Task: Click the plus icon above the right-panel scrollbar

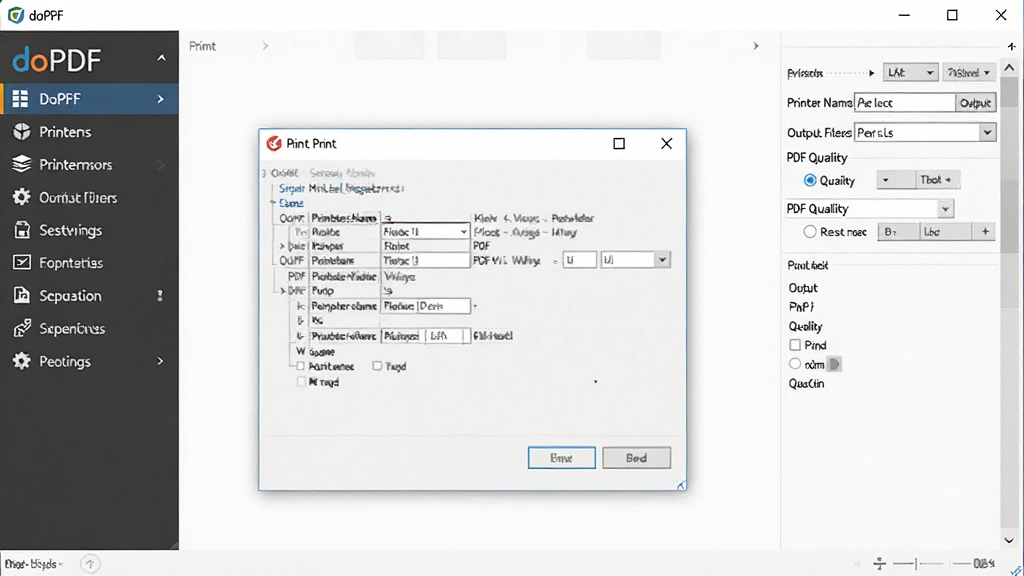Action: (1012, 46)
